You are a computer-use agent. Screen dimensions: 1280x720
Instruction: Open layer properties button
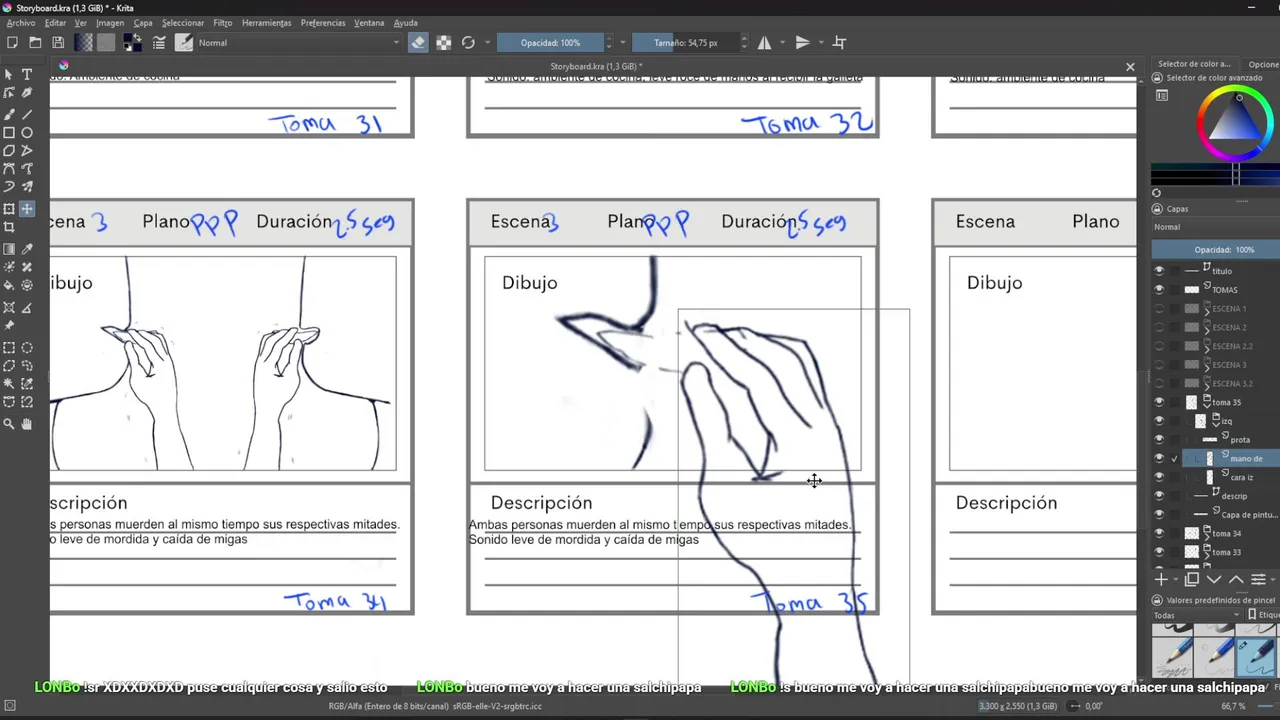(1258, 579)
